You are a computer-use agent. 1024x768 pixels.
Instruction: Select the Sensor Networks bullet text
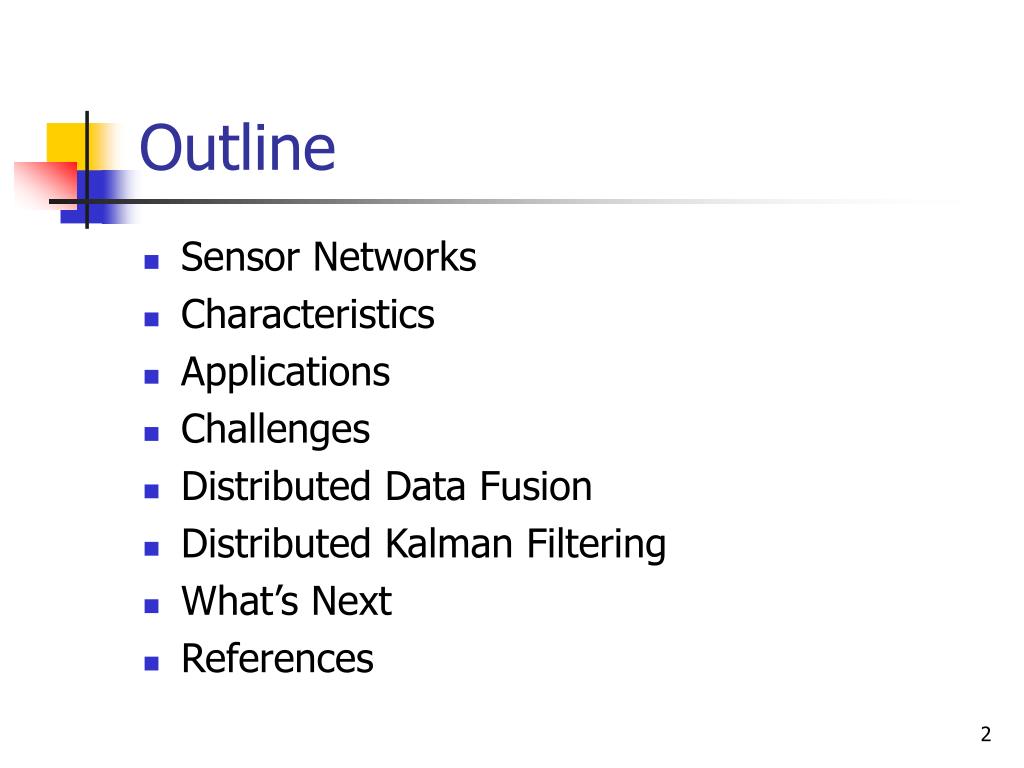click(328, 257)
